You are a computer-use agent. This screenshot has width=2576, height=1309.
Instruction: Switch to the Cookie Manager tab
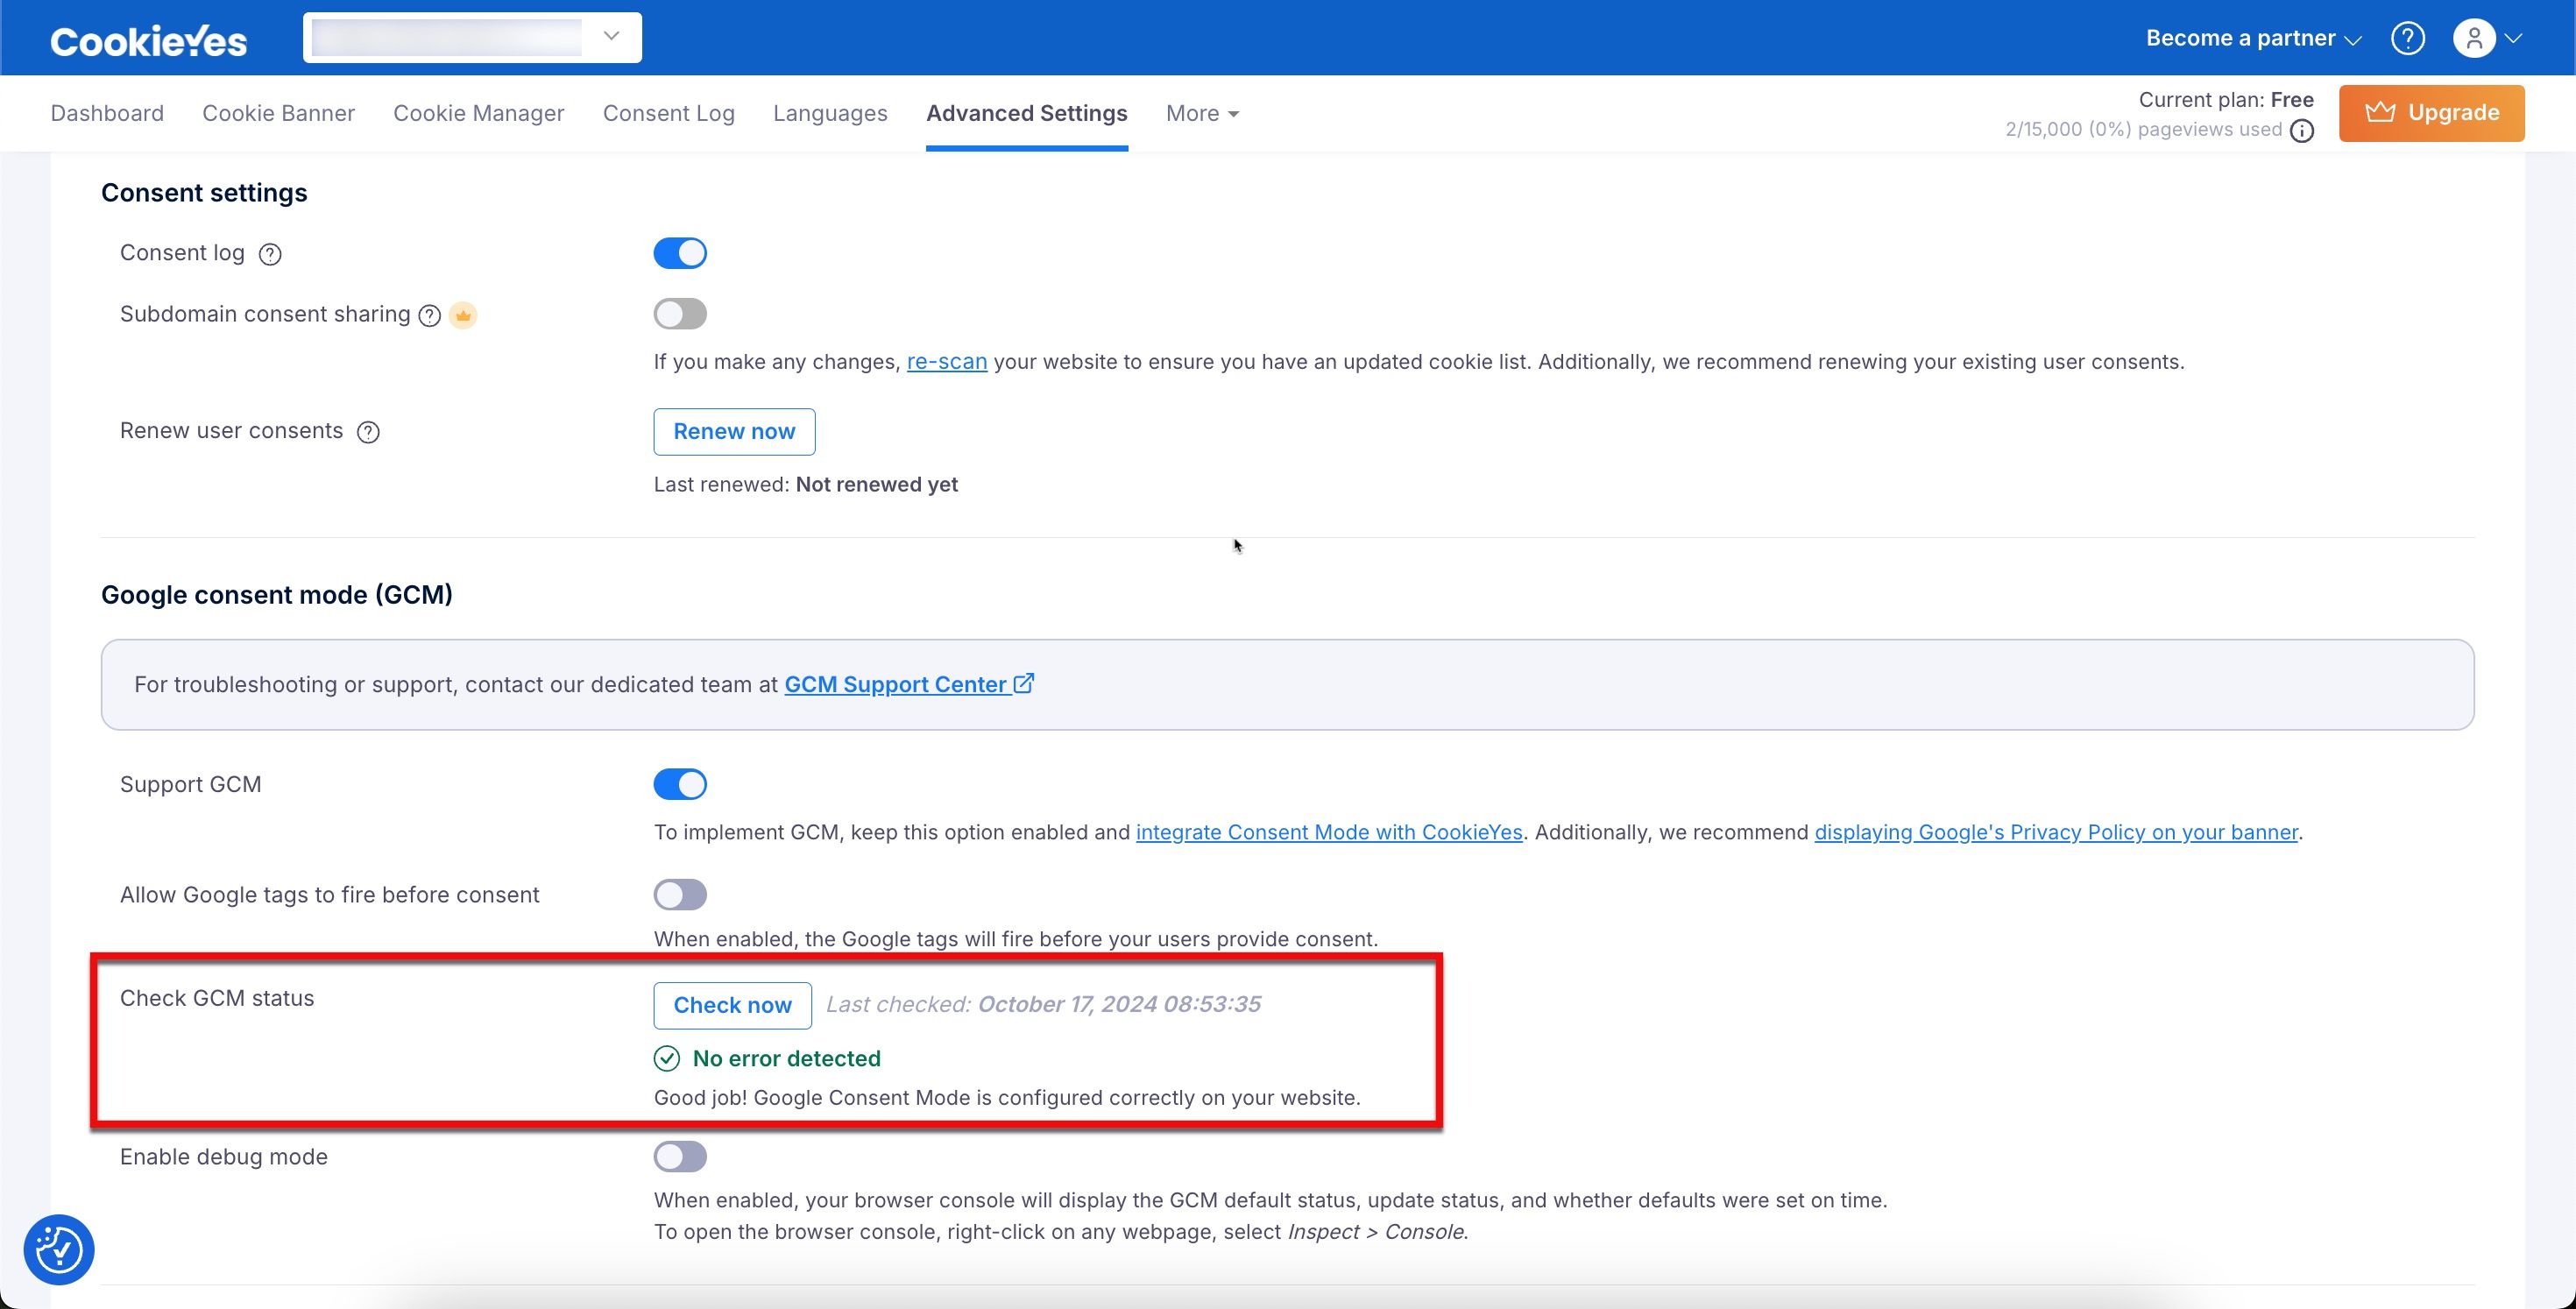(x=478, y=113)
